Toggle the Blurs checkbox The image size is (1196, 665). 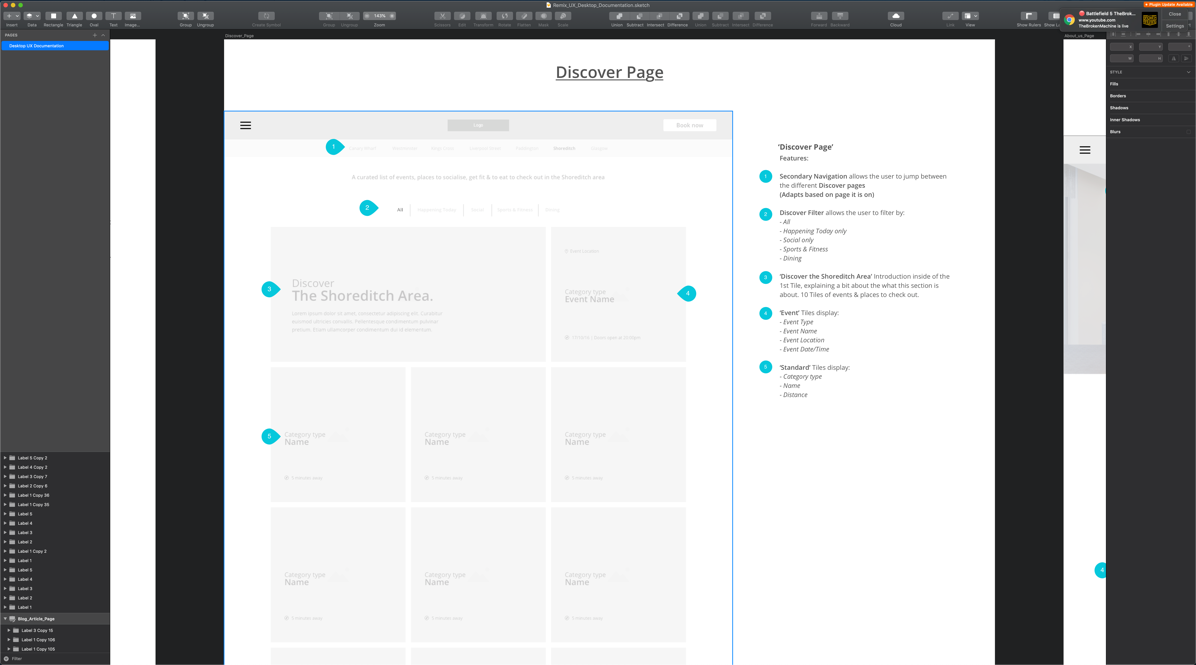coord(1188,132)
